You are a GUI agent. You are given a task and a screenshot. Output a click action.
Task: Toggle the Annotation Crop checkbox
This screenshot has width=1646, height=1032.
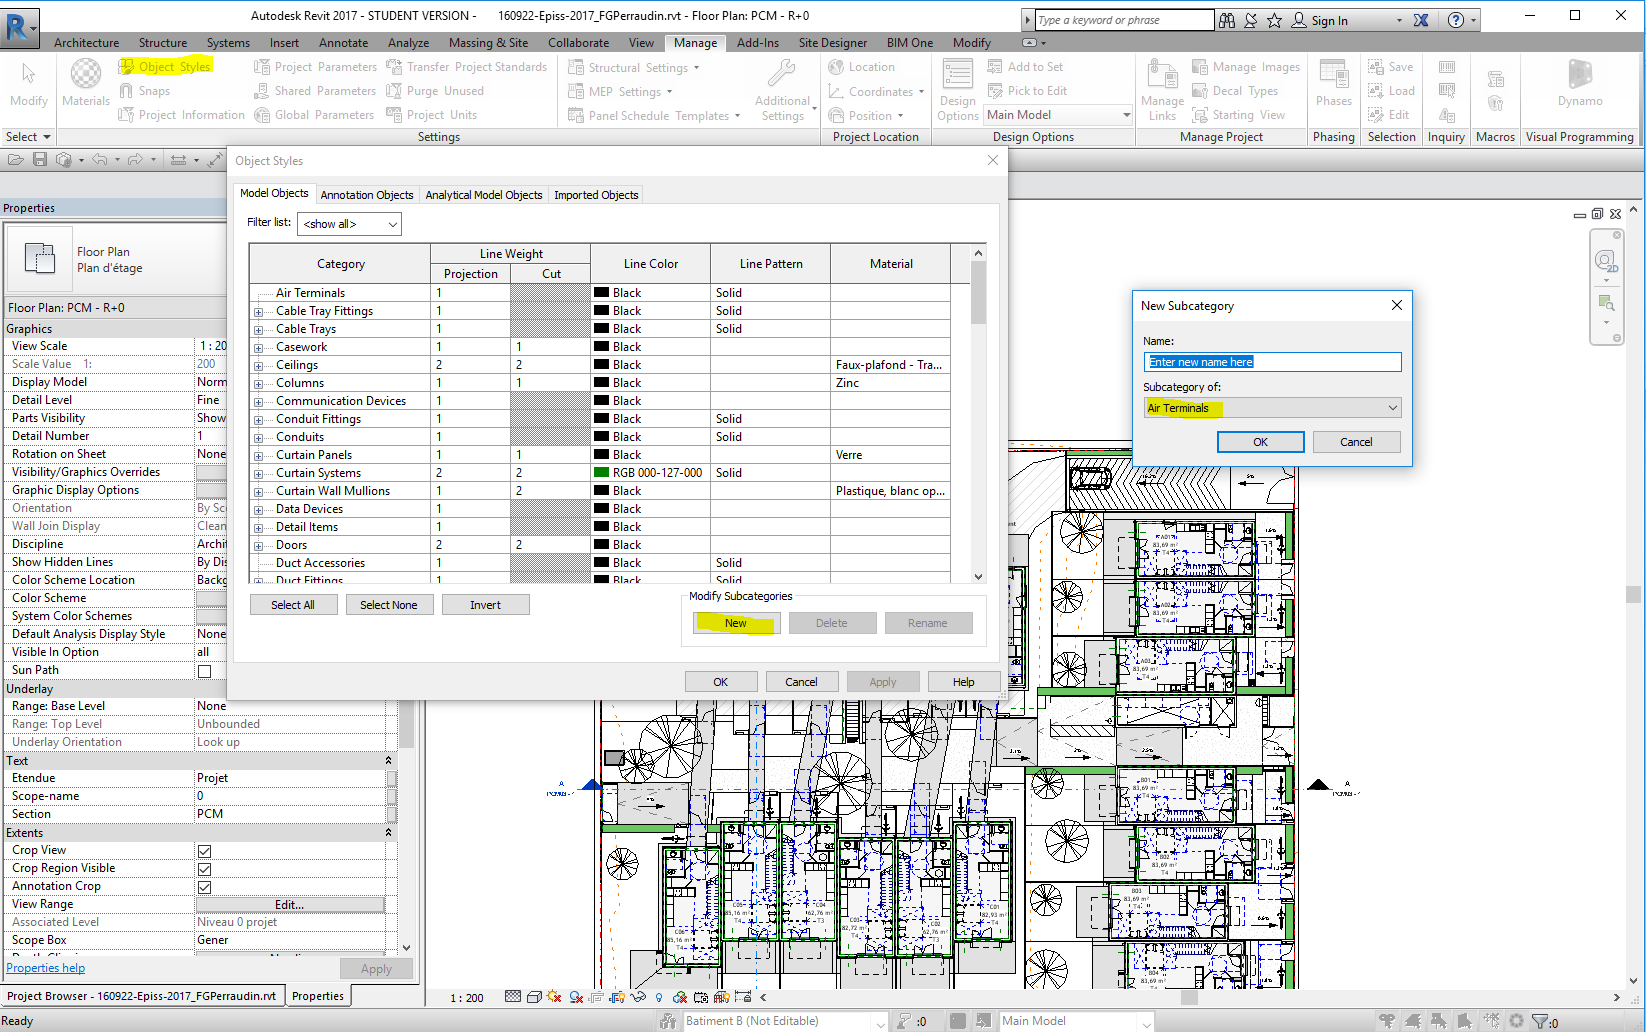click(204, 886)
